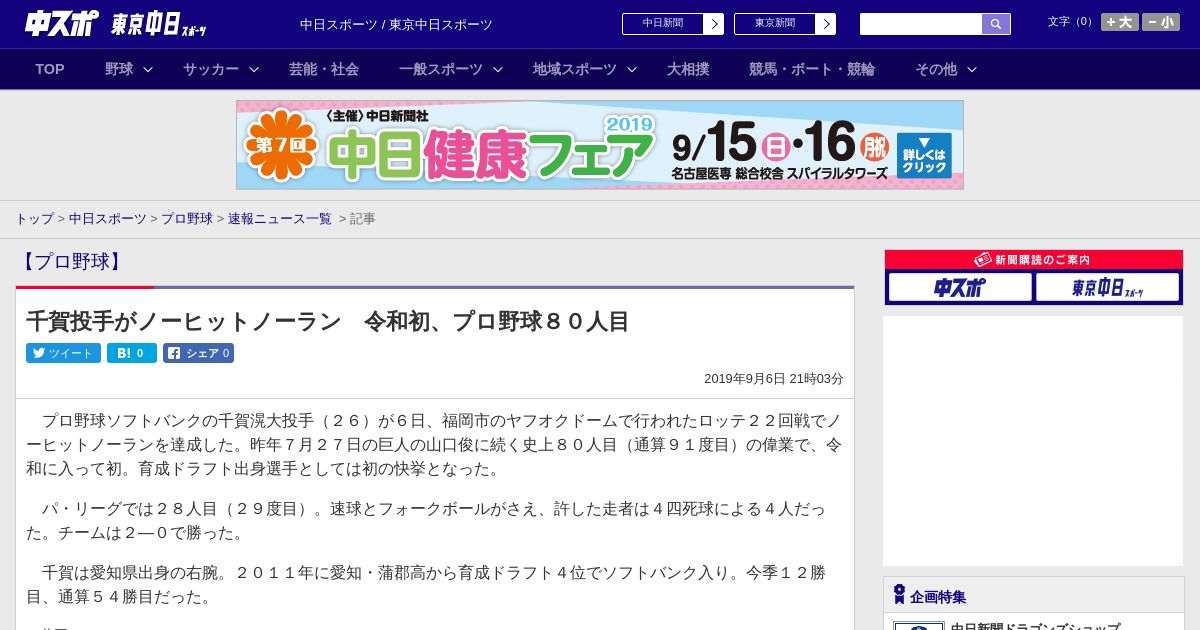
Task: Increase font size with ＋大 button
Action: click(x=1119, y=22)
